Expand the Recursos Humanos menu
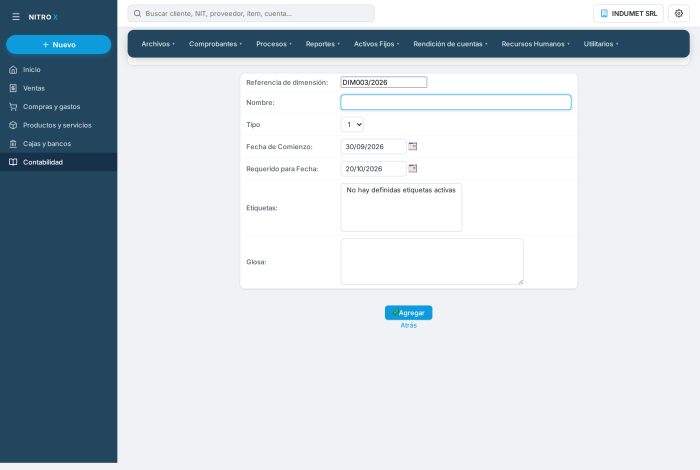700x470 pixels. pyautogui.click(x=535, y=44)
